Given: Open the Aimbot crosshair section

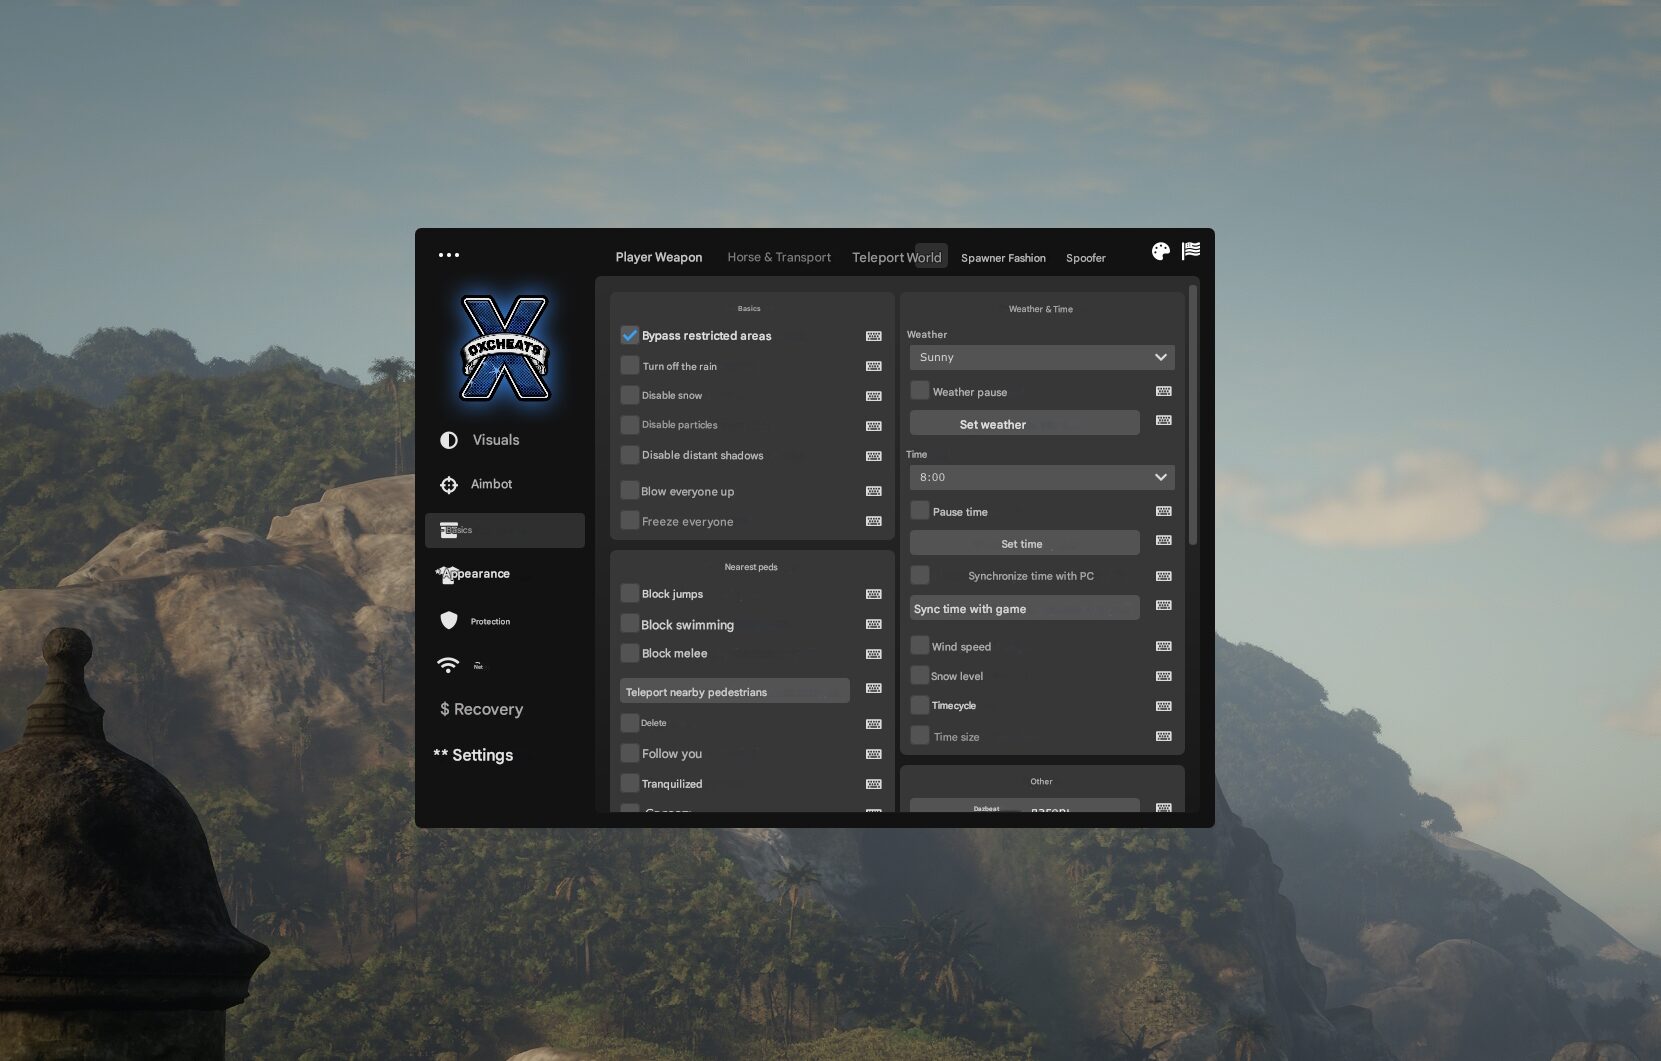Looking at the screenshot, I should 449,485.
